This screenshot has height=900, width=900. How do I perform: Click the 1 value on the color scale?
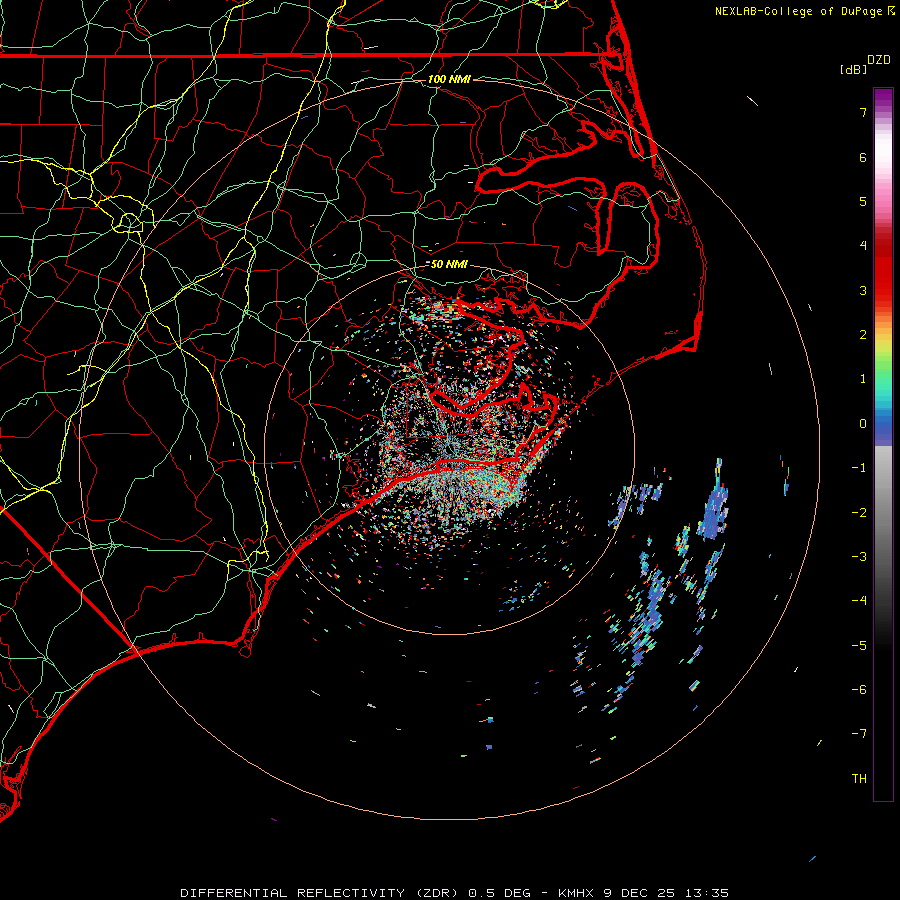(x=863, y=379)
